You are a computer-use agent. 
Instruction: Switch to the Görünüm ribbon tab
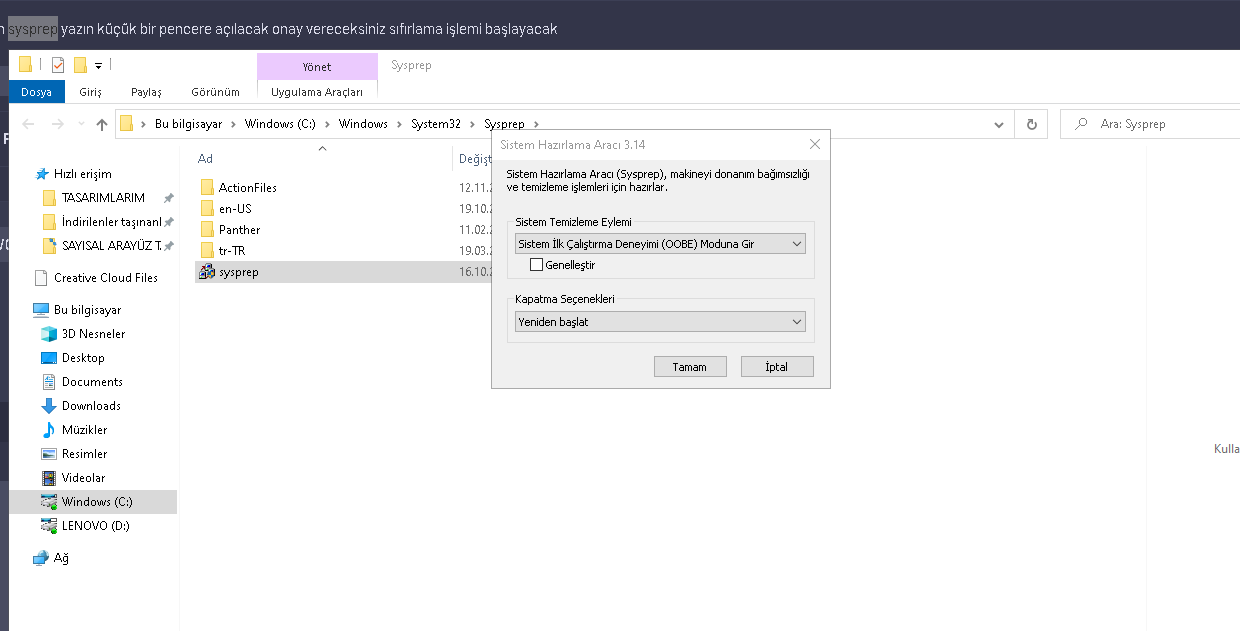click(x=216, y=92)
